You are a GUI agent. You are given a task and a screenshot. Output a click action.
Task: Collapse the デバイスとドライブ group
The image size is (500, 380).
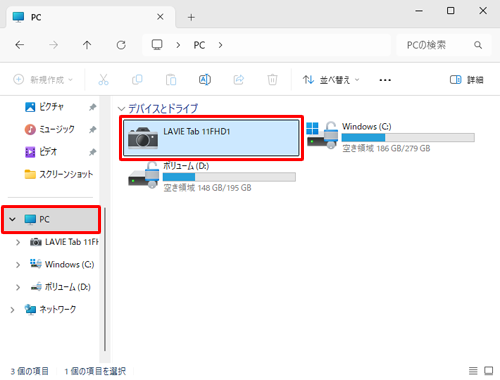pyautogui.click(x=121, y=109)
